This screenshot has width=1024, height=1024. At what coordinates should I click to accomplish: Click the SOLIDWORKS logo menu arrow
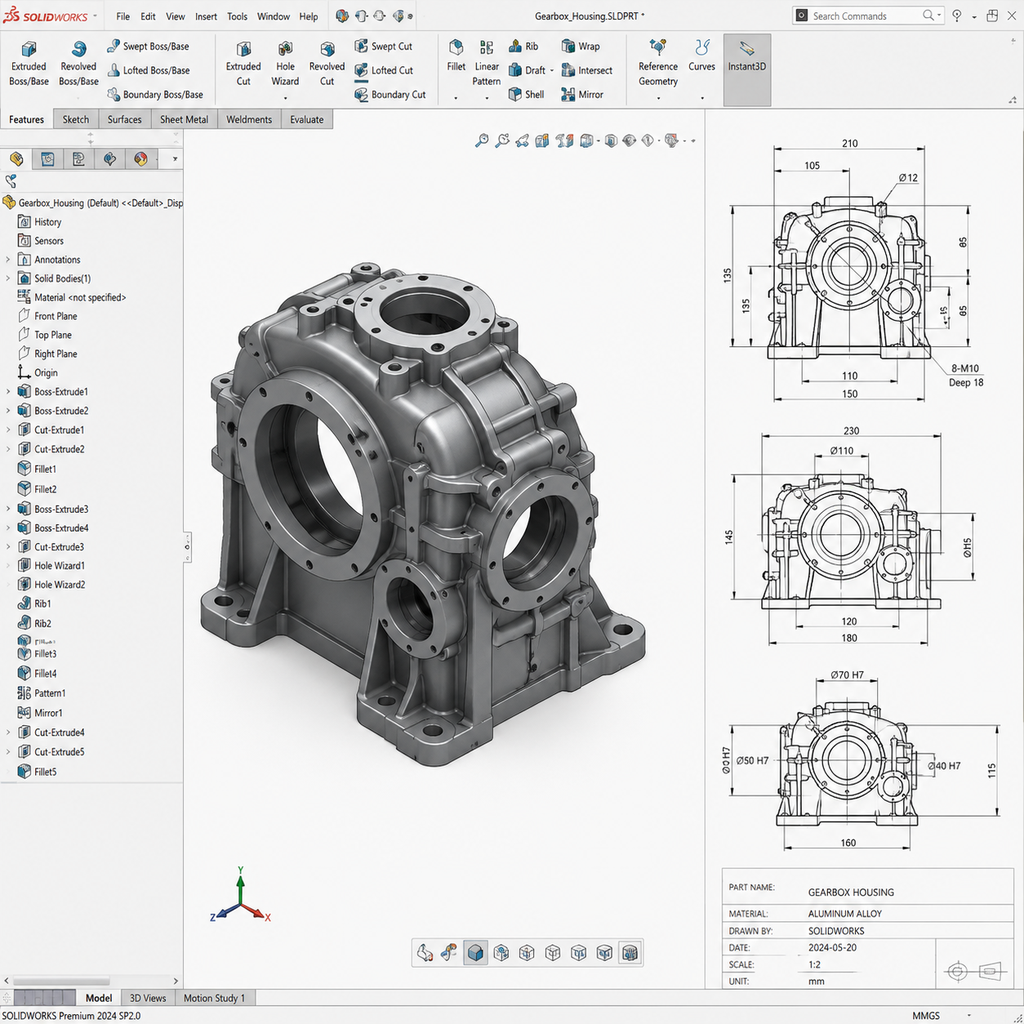point(95,16)
